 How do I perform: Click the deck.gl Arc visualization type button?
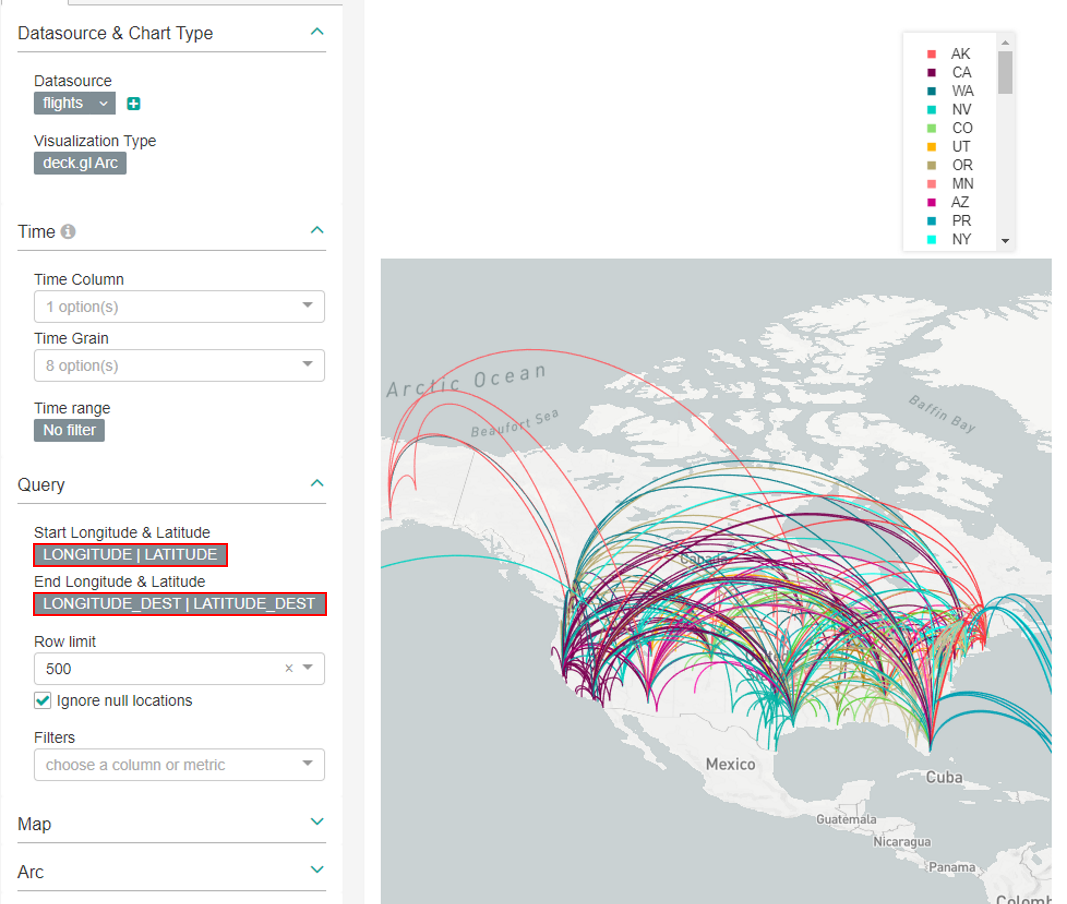[80, 163]
